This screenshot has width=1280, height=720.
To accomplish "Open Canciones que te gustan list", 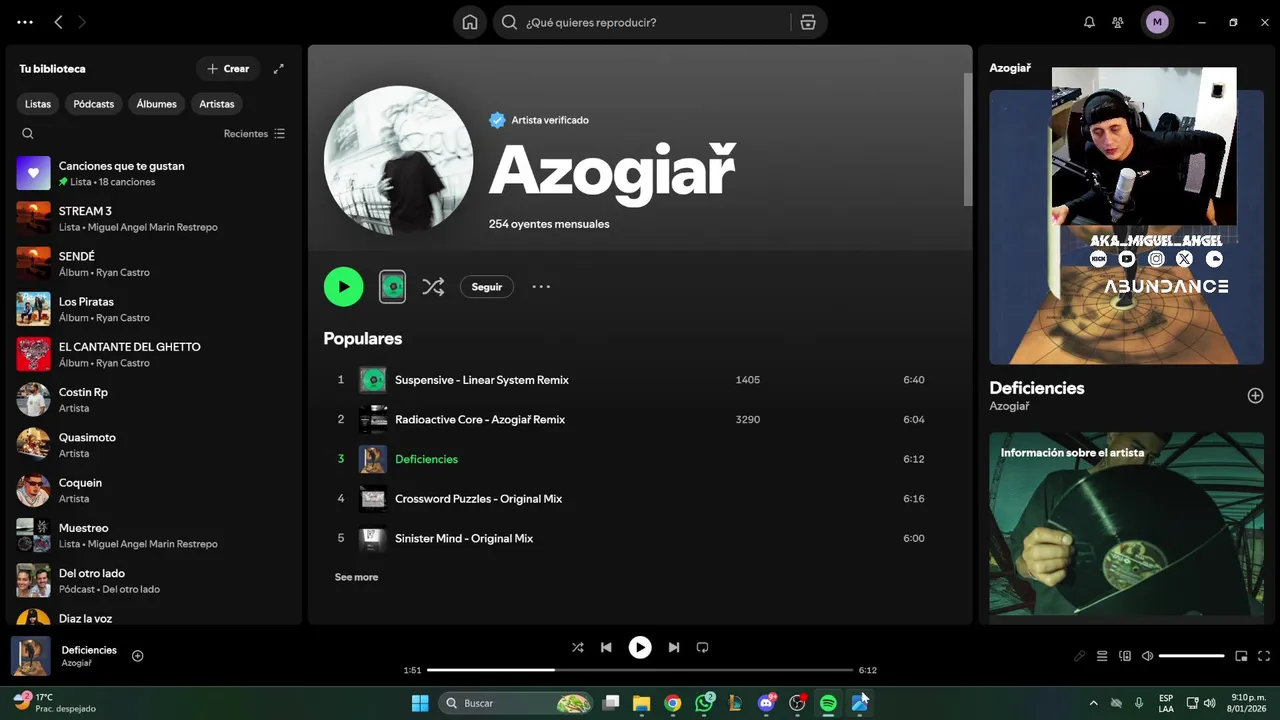I will pos(154,173).
